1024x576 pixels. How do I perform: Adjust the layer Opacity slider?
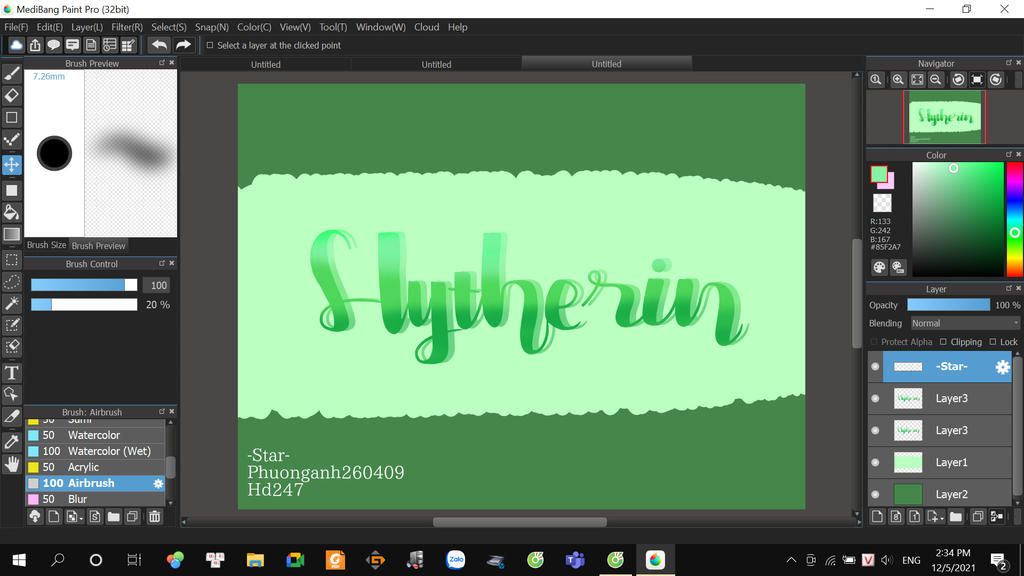[948, 305]
